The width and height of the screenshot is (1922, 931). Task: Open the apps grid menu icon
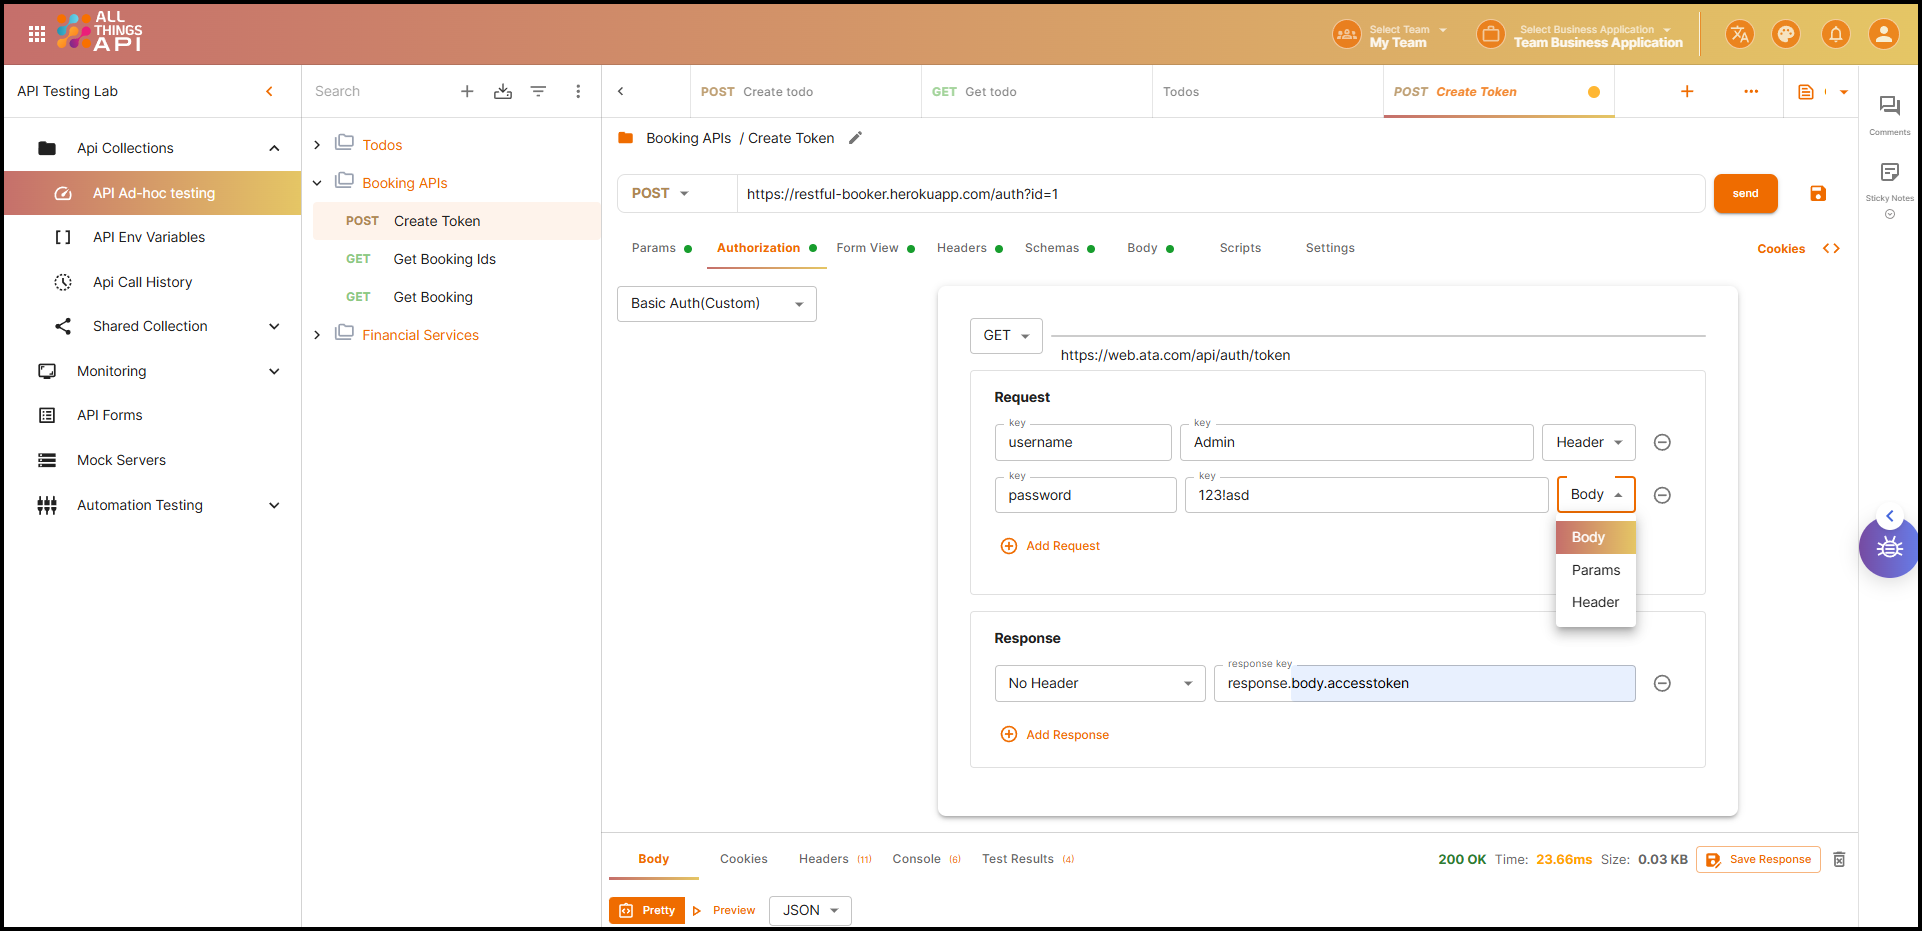pos(37,34)
